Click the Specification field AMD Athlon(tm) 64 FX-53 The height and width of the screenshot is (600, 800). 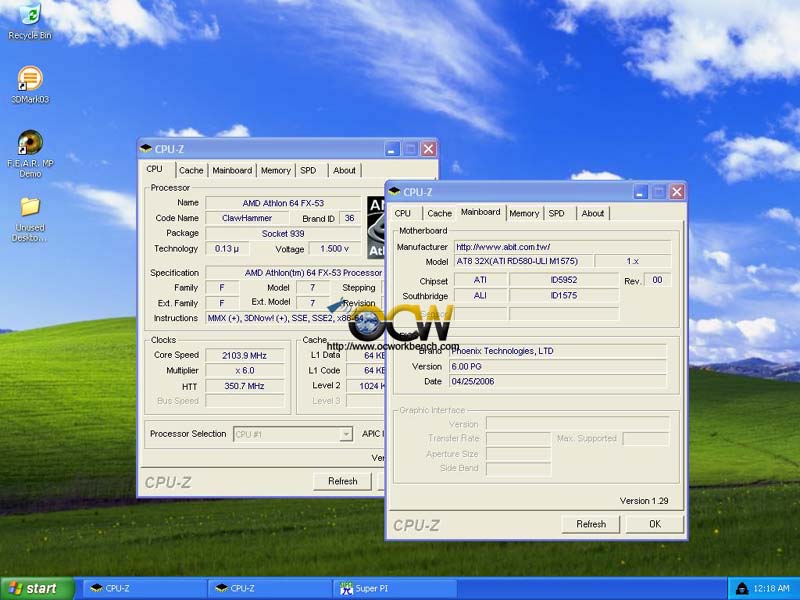[x=295, y=272]
